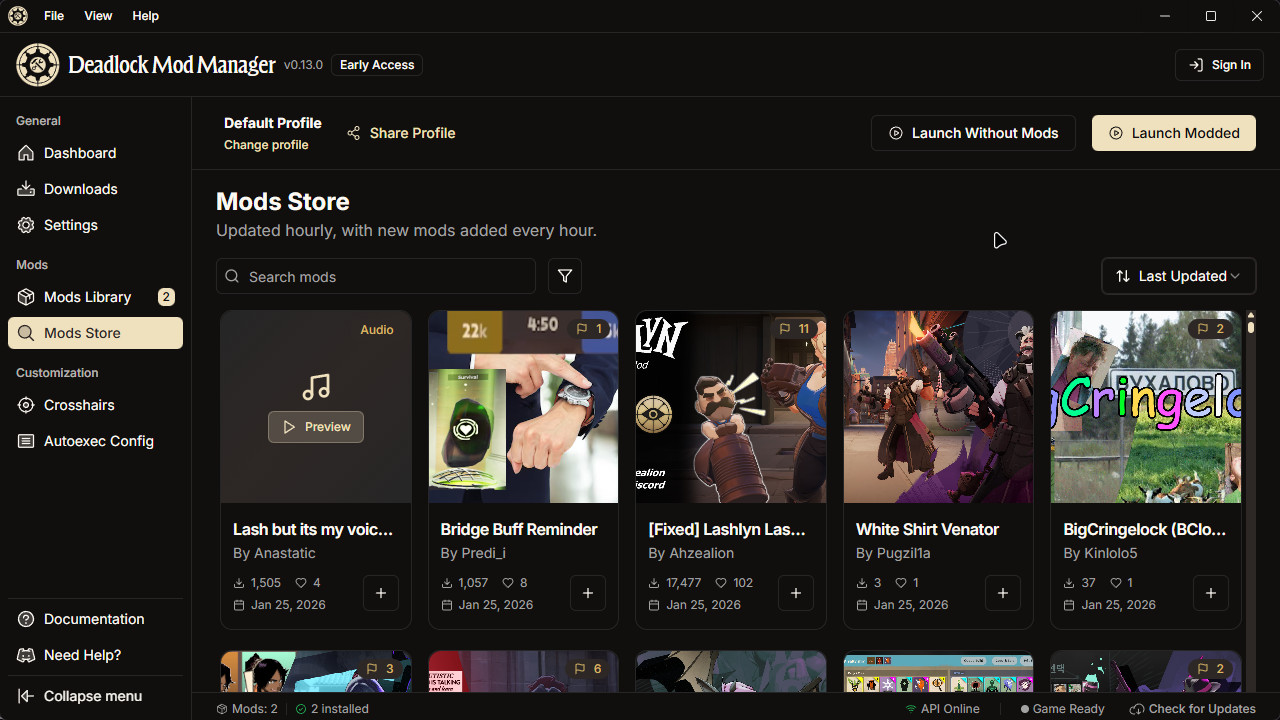Click the Share Profile icon

pos(352,132)
